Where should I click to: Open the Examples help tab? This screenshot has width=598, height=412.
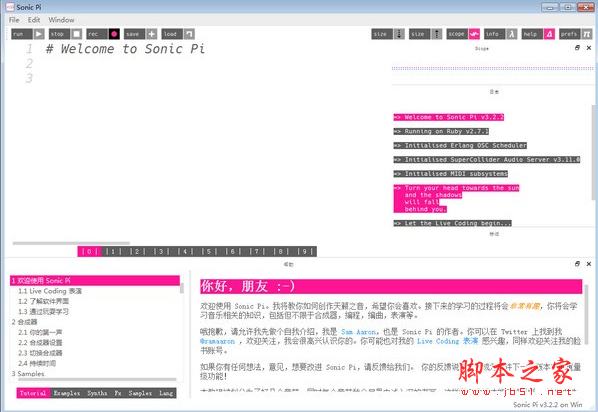tap(67, 393)
